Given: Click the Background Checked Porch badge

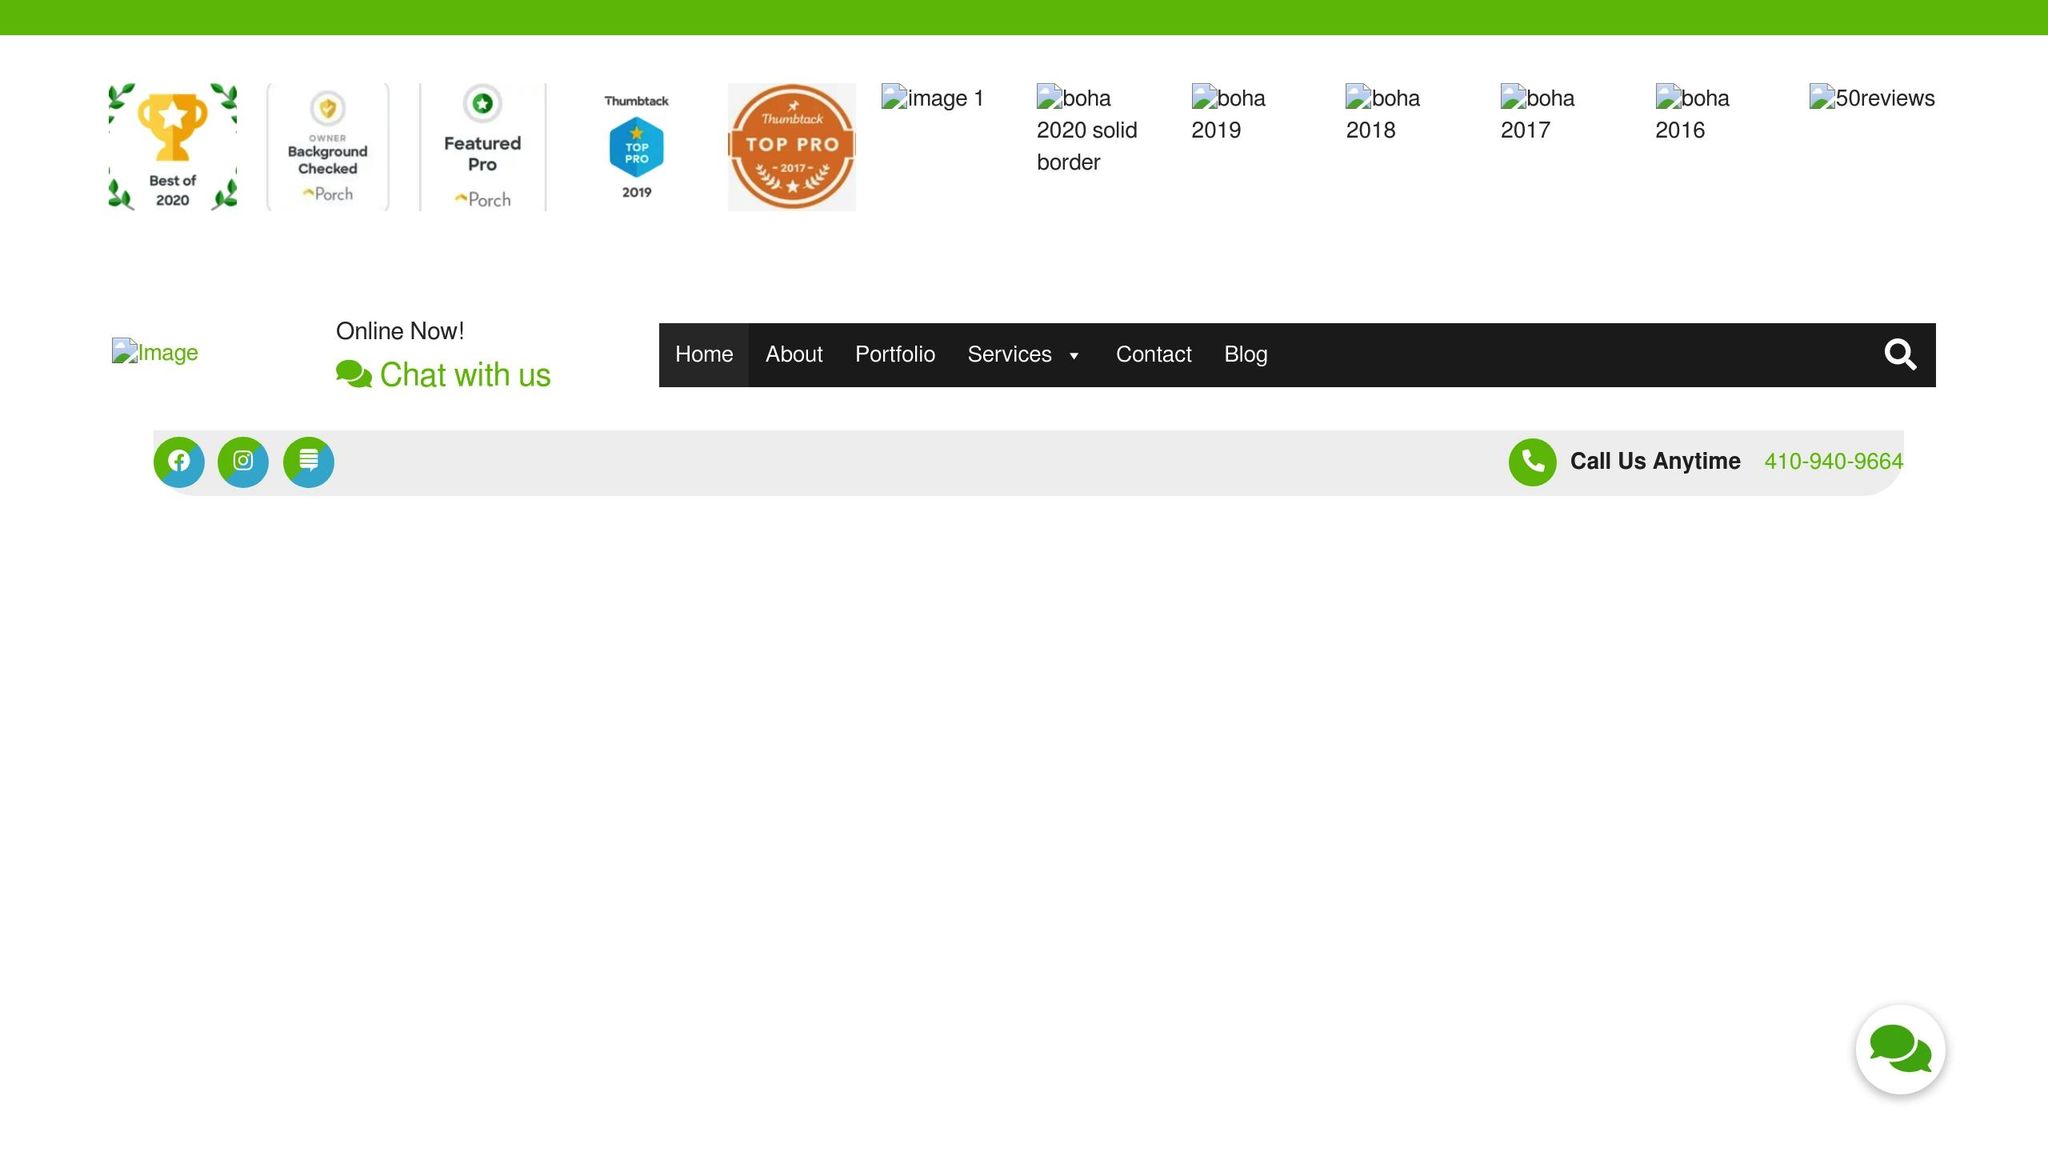Looking at the screenshot, I should (x=328, y=147).
